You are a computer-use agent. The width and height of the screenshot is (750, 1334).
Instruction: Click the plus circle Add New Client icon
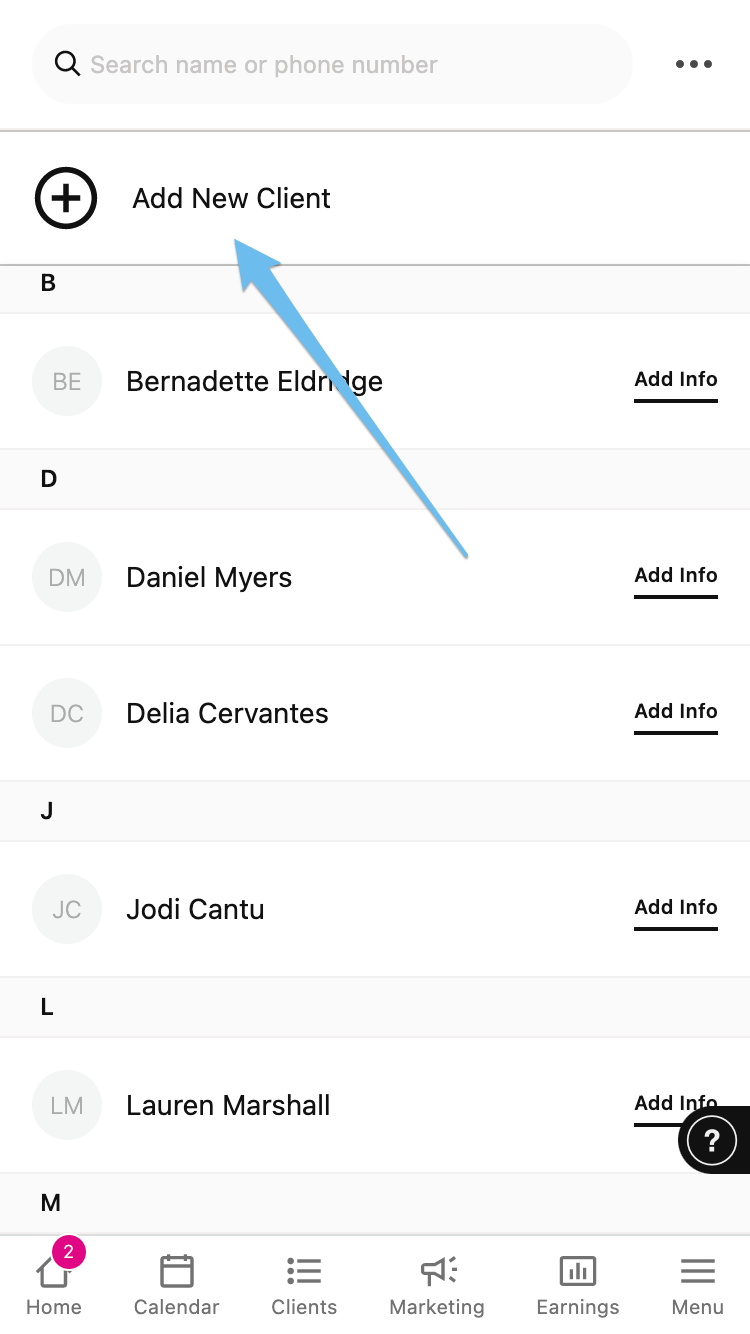pyautogui.click(x=66, y=198)
